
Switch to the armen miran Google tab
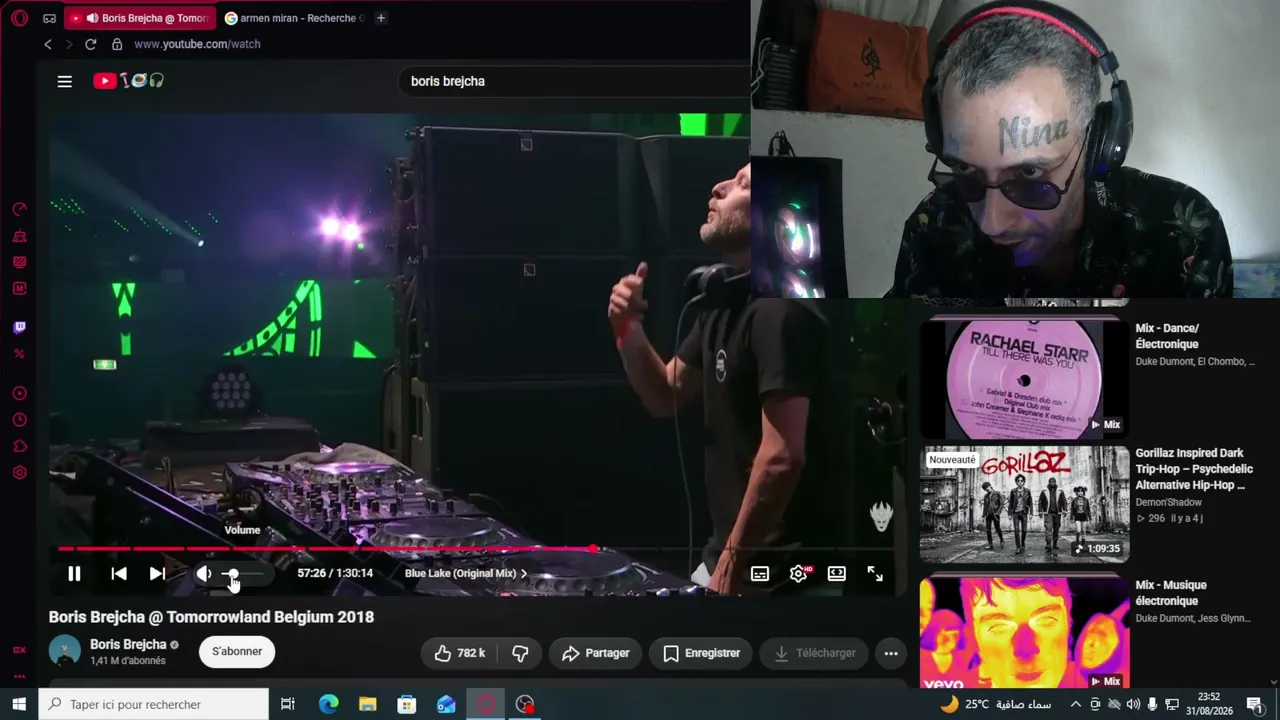(x=294, y=18)
